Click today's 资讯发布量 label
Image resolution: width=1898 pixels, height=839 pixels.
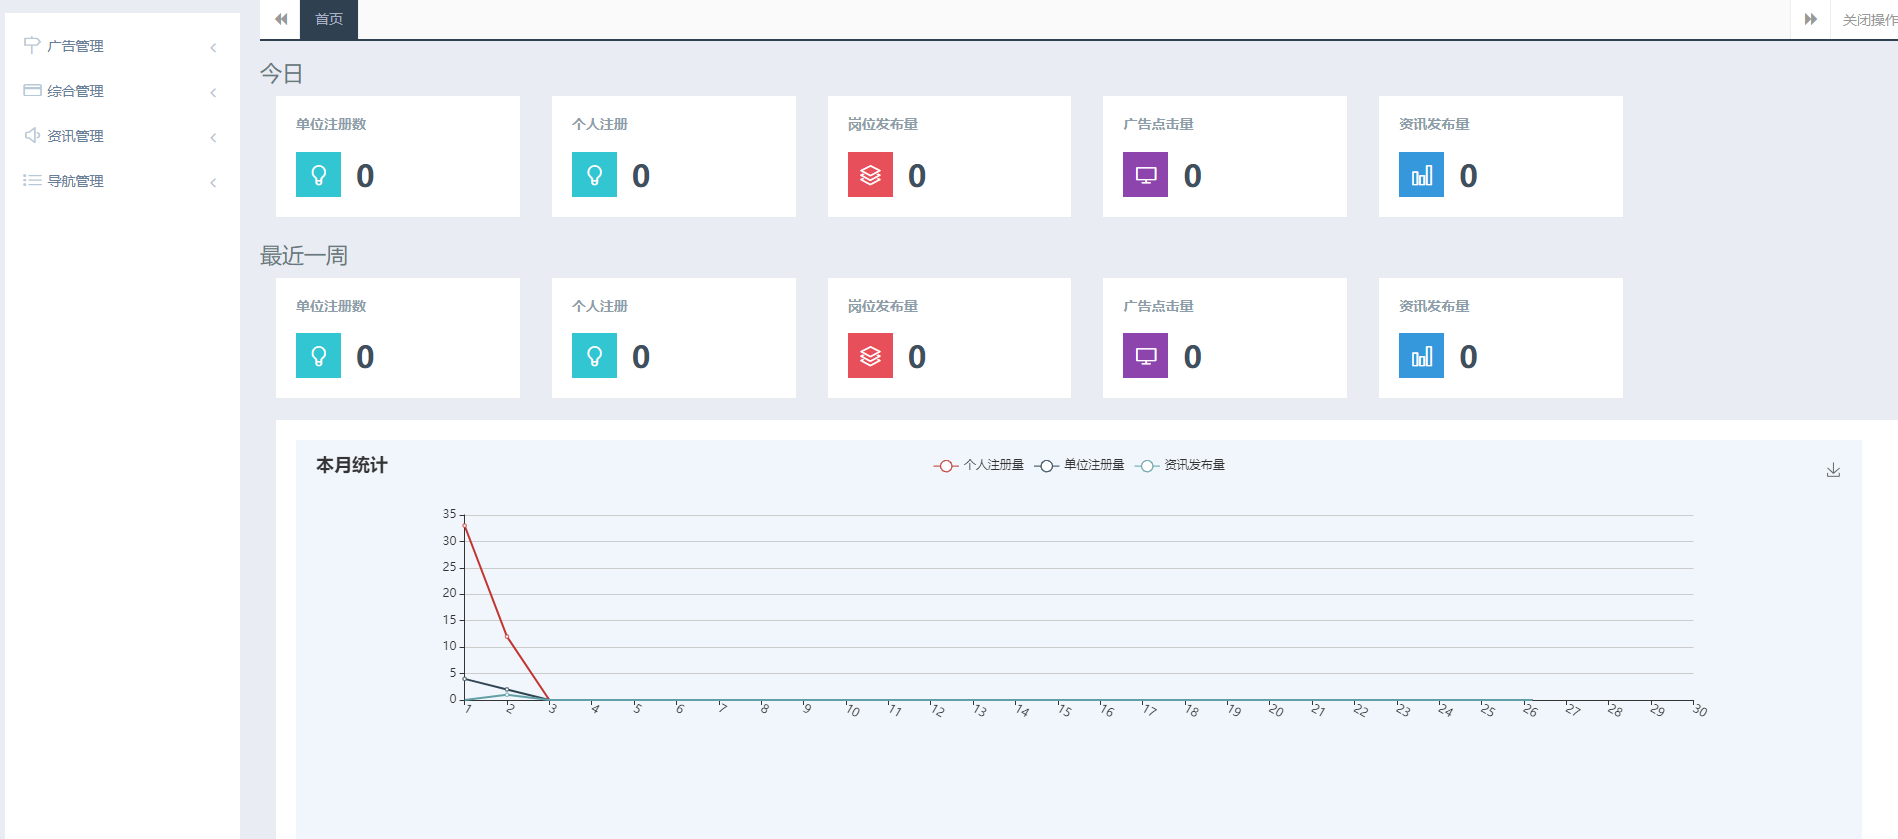pos(1434,124)
